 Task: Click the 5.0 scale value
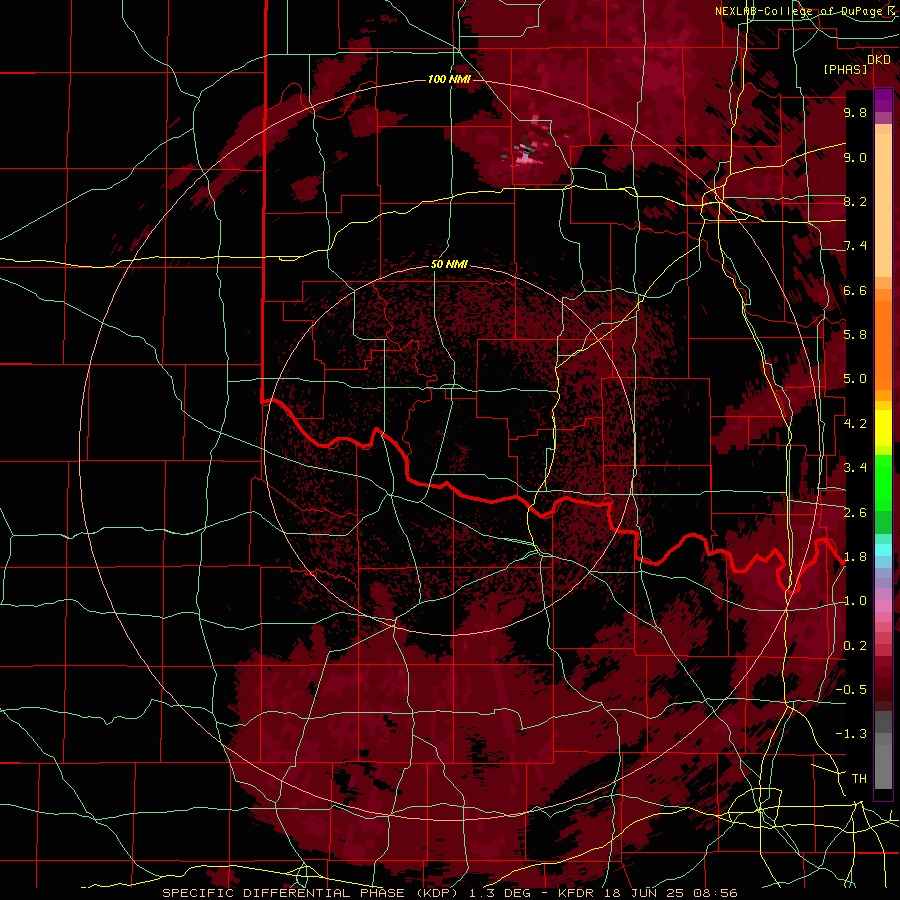click(x=855, y=379)
